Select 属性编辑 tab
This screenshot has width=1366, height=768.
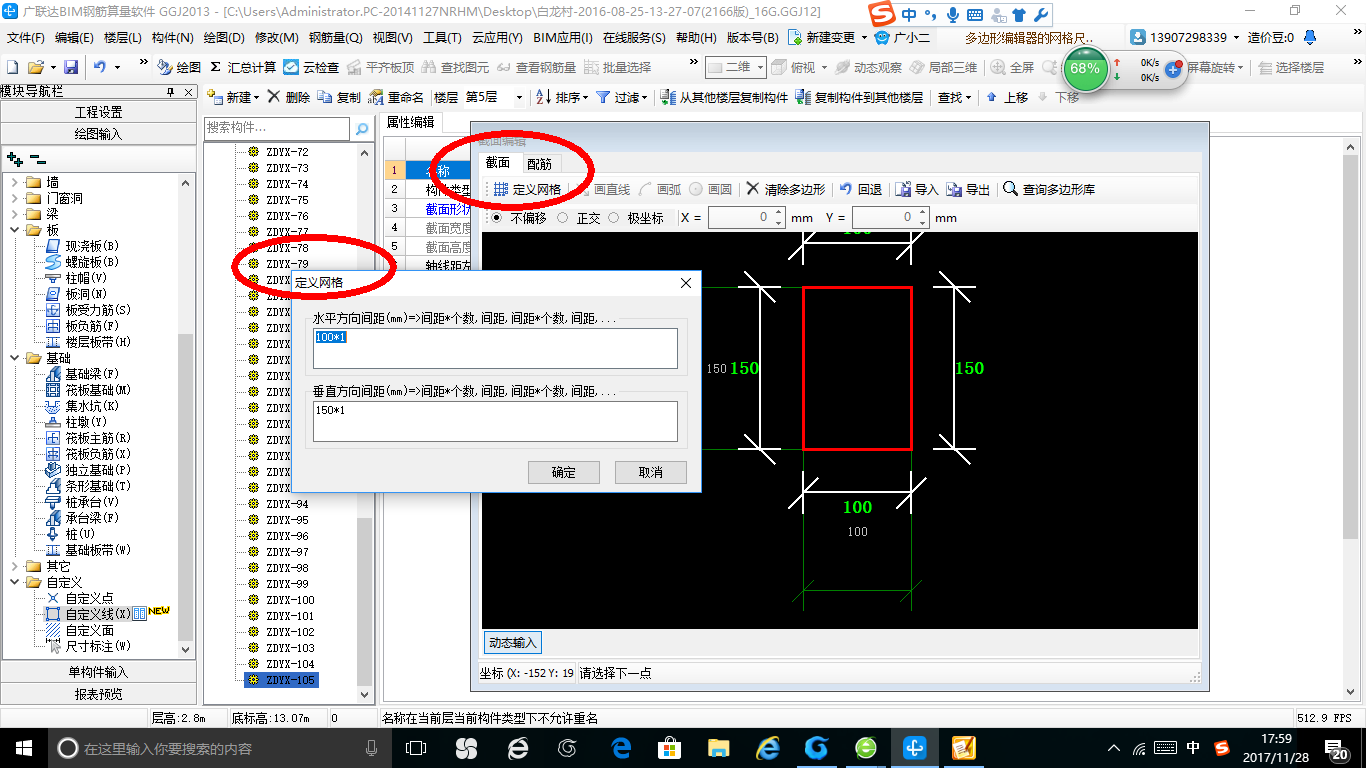click(x=411, y=122)
